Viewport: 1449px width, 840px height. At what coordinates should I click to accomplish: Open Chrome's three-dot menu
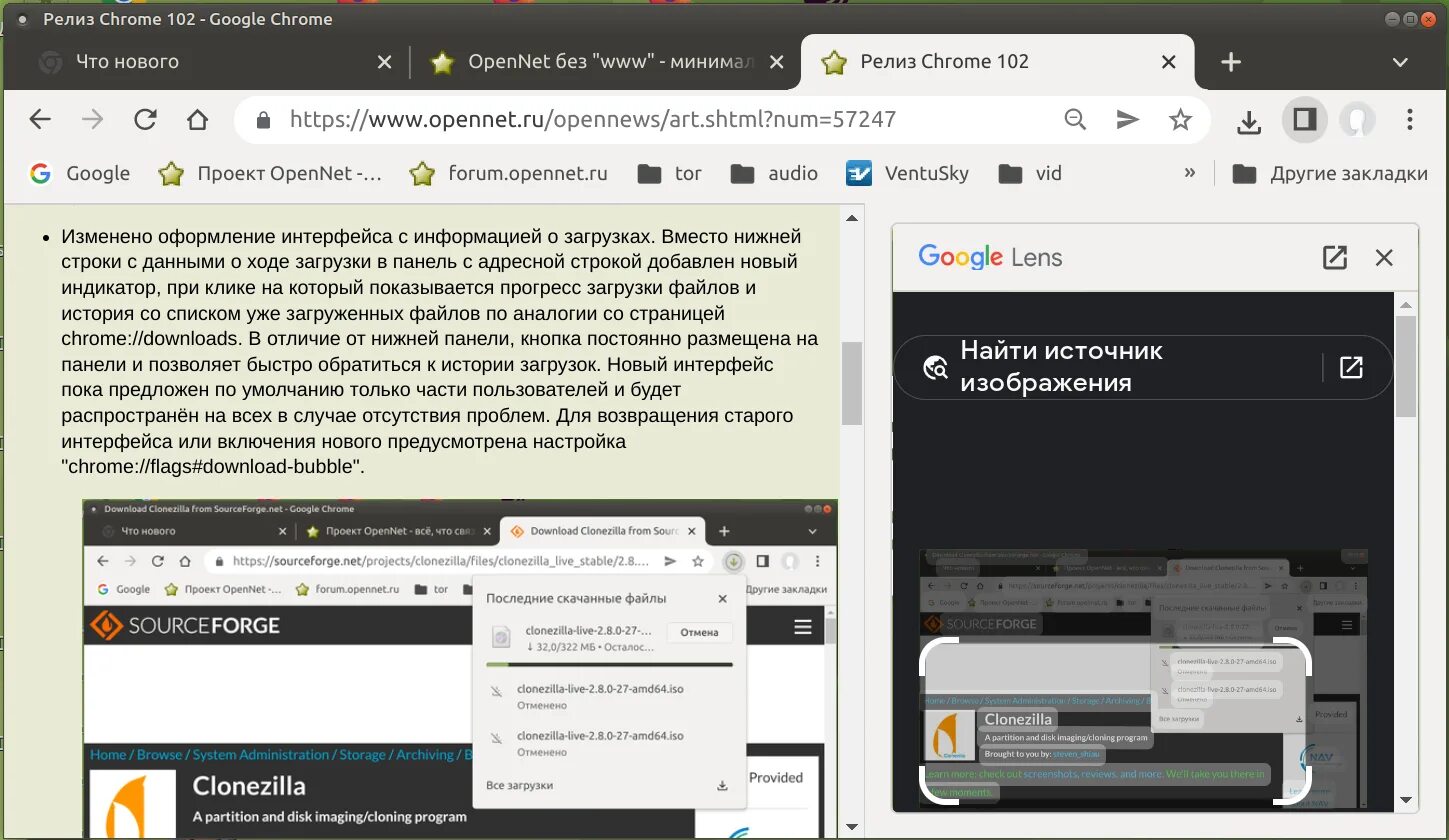[x=1410, y=119]
